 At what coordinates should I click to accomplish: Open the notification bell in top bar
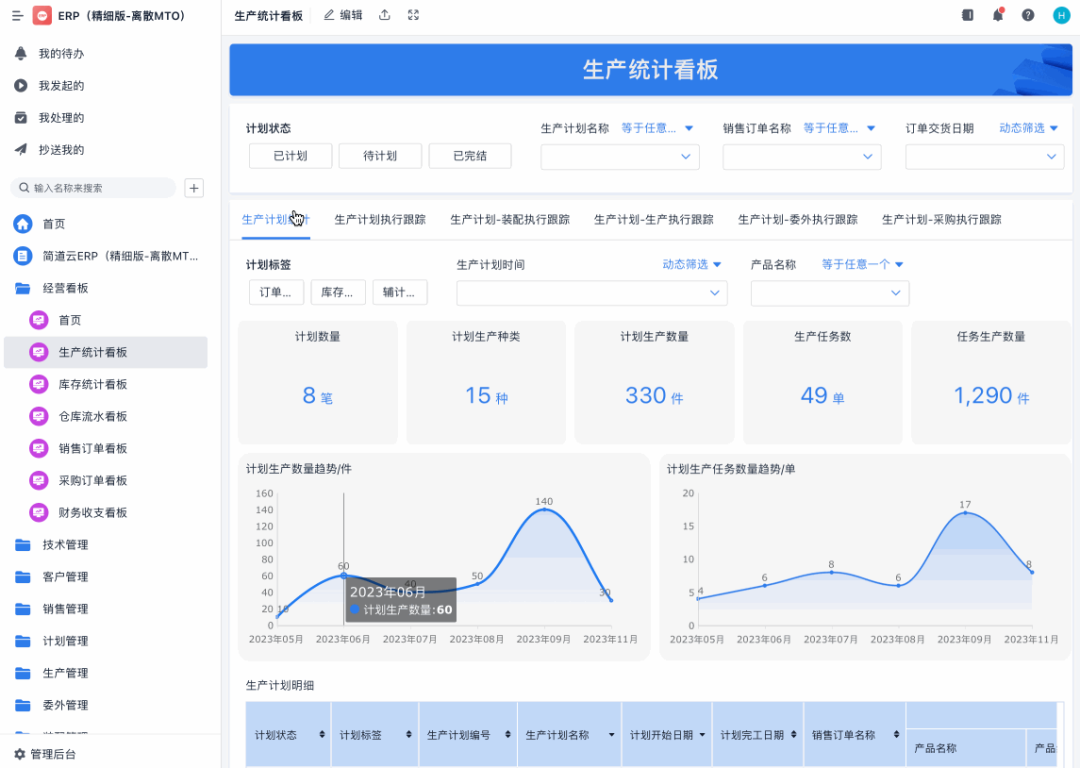(997, 14)
